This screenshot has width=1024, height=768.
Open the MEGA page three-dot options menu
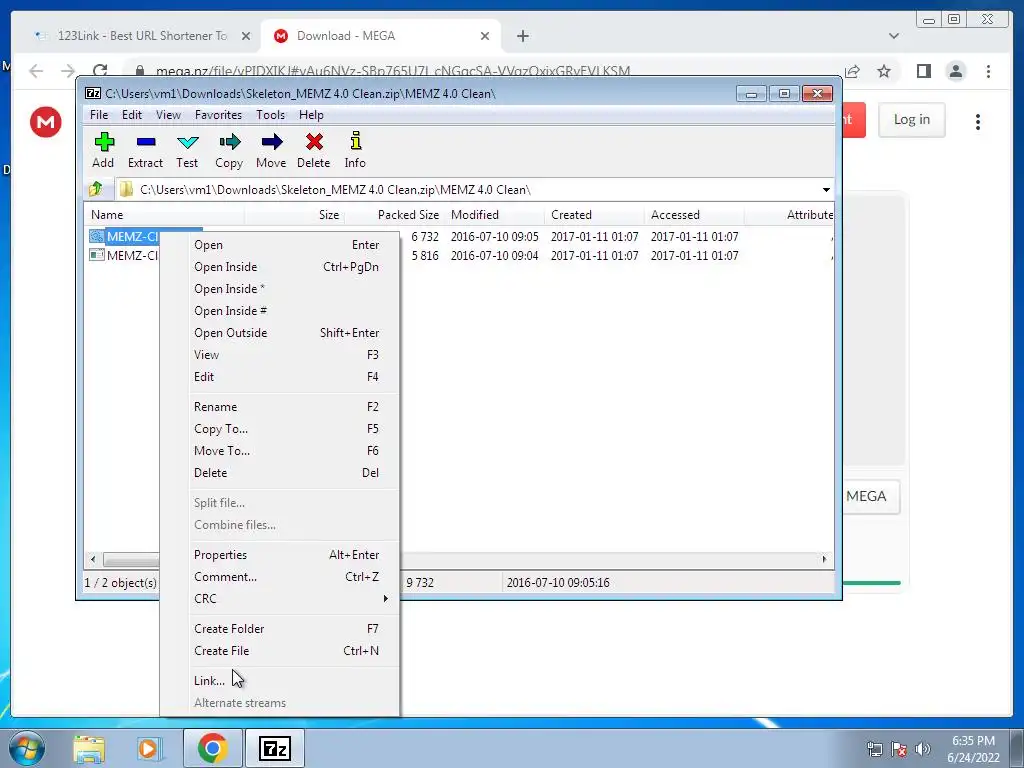point(978,121)
